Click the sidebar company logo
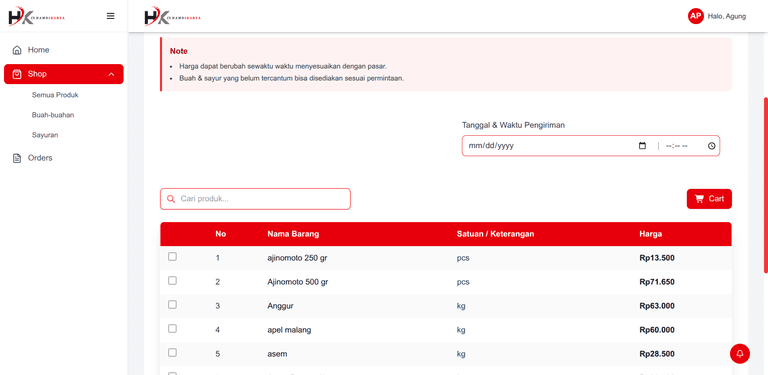The image size is (768, 375). (x=36, y=16)
